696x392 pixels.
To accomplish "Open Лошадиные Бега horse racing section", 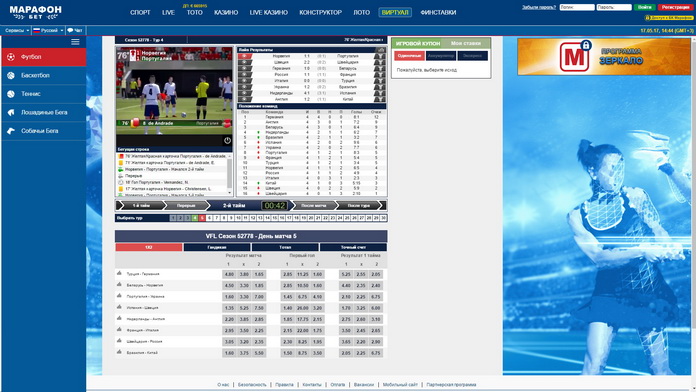I will [44, 112].
